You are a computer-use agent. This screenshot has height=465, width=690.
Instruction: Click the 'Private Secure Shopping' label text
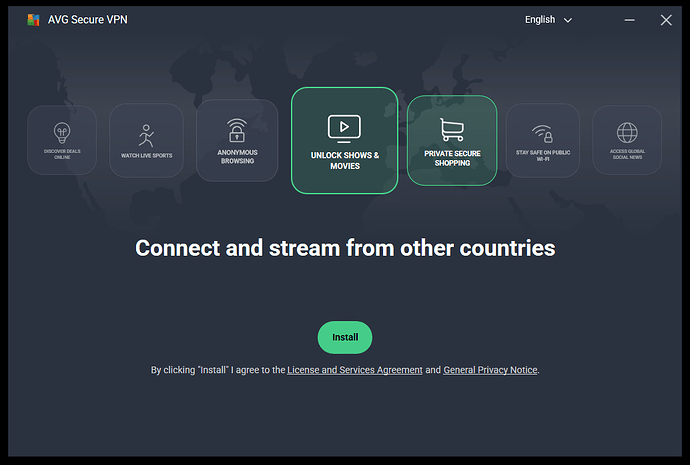[452, 158]
